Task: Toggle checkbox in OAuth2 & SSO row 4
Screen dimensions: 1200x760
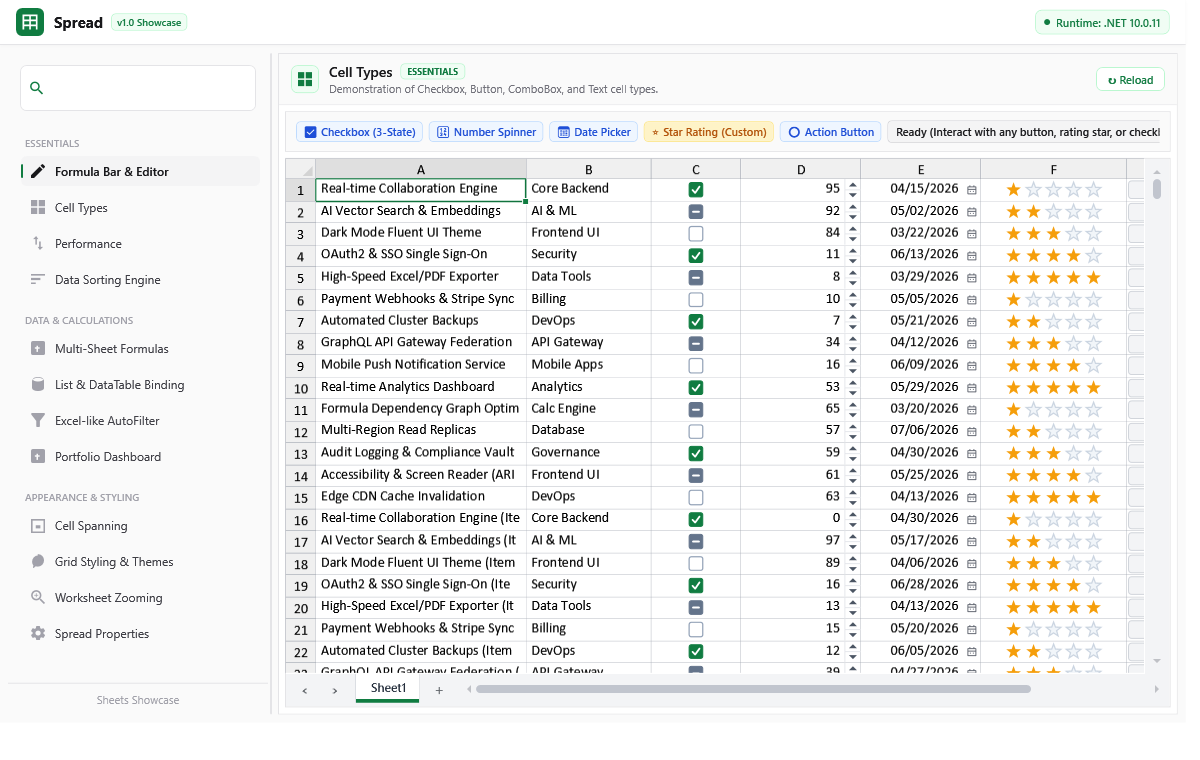Action: tap(696, 255)
